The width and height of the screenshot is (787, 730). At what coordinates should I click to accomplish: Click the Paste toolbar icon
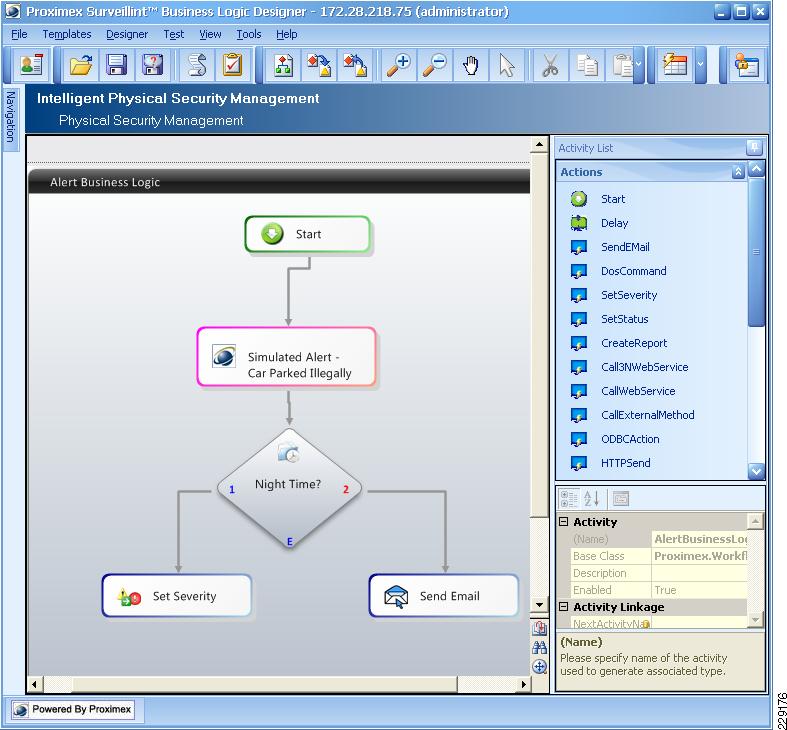point(621,65)
